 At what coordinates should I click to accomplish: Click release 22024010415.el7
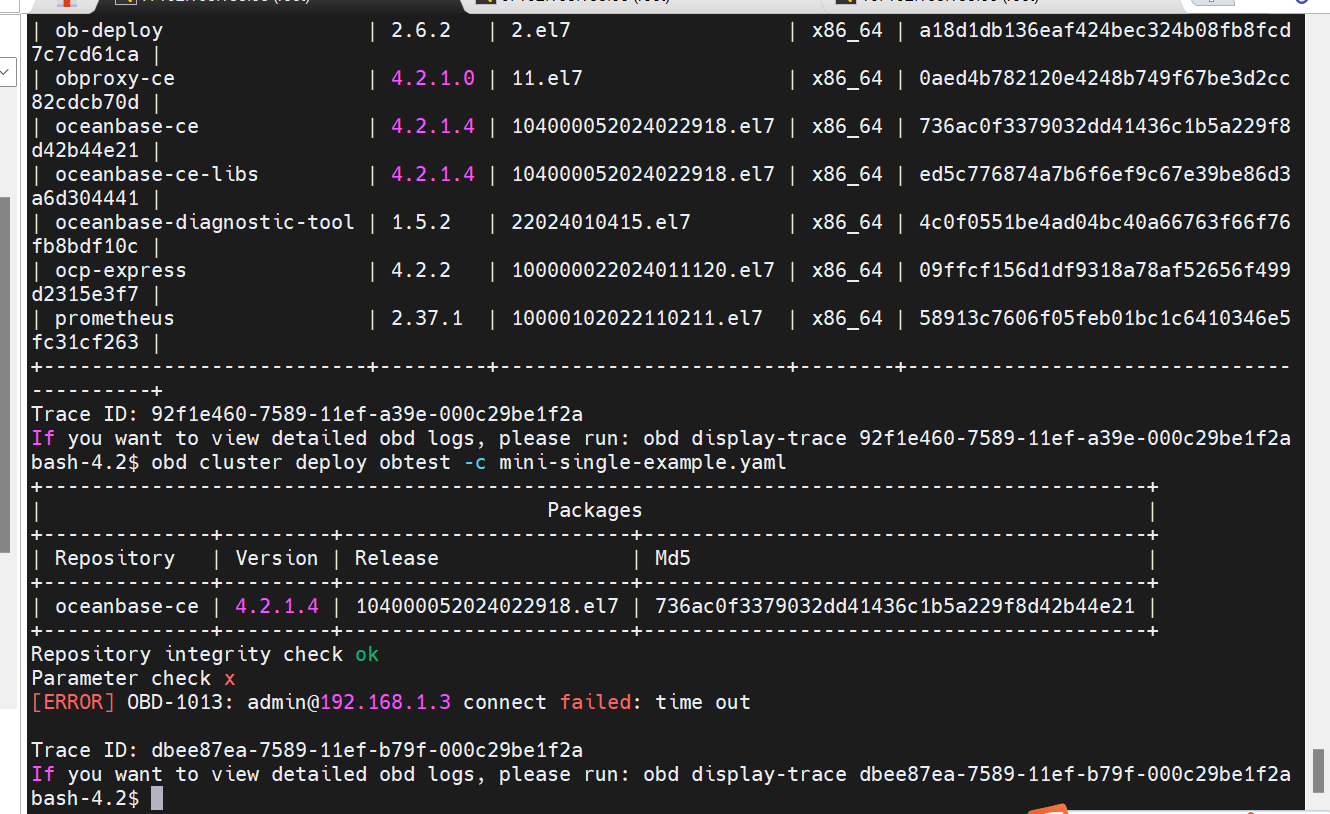(x=600, y=222)
